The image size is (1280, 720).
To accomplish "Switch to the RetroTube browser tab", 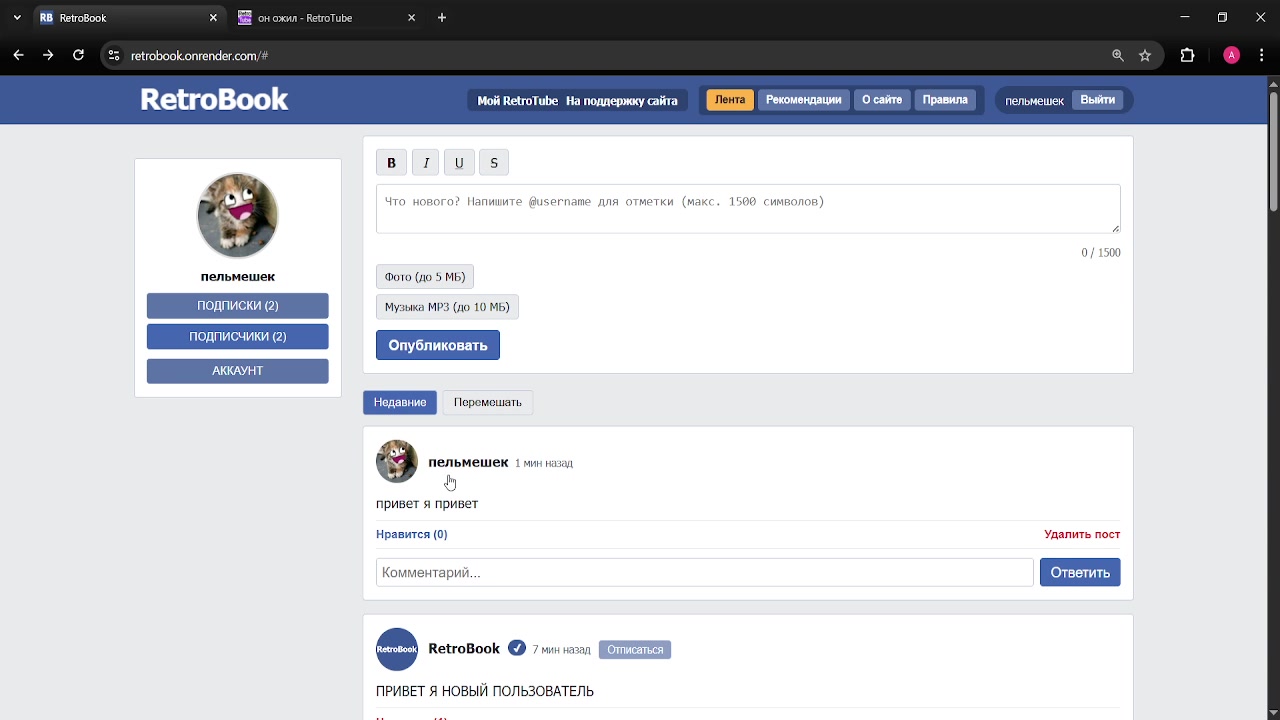I will tap(320, 18).
